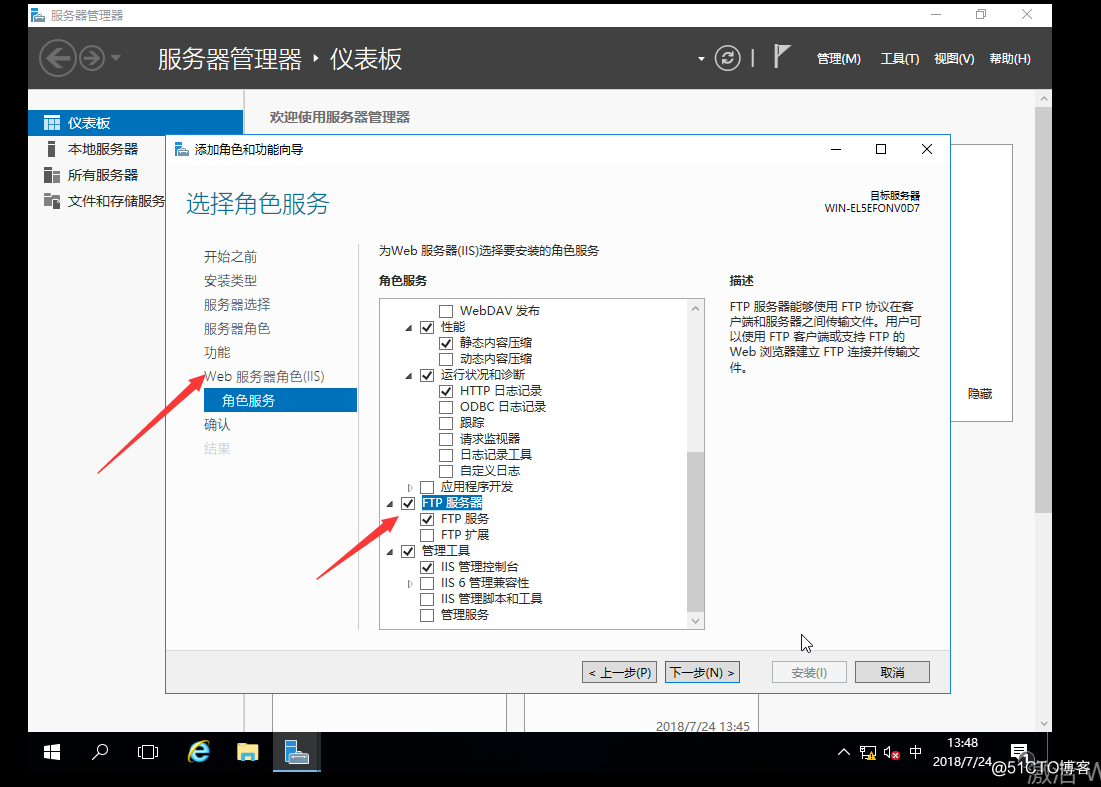Screen dimensions: 1101x787
Task: Click the muted volume tray icon
Action: point(892,753)
